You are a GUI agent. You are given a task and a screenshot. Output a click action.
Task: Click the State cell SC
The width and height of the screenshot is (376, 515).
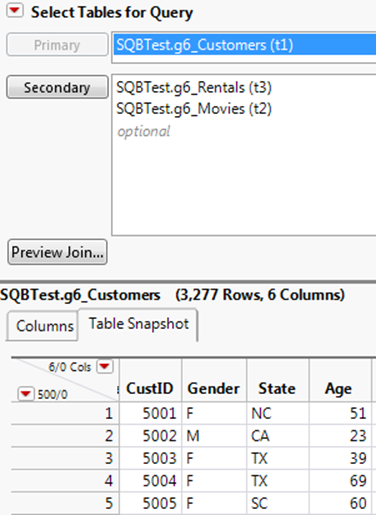278,503
